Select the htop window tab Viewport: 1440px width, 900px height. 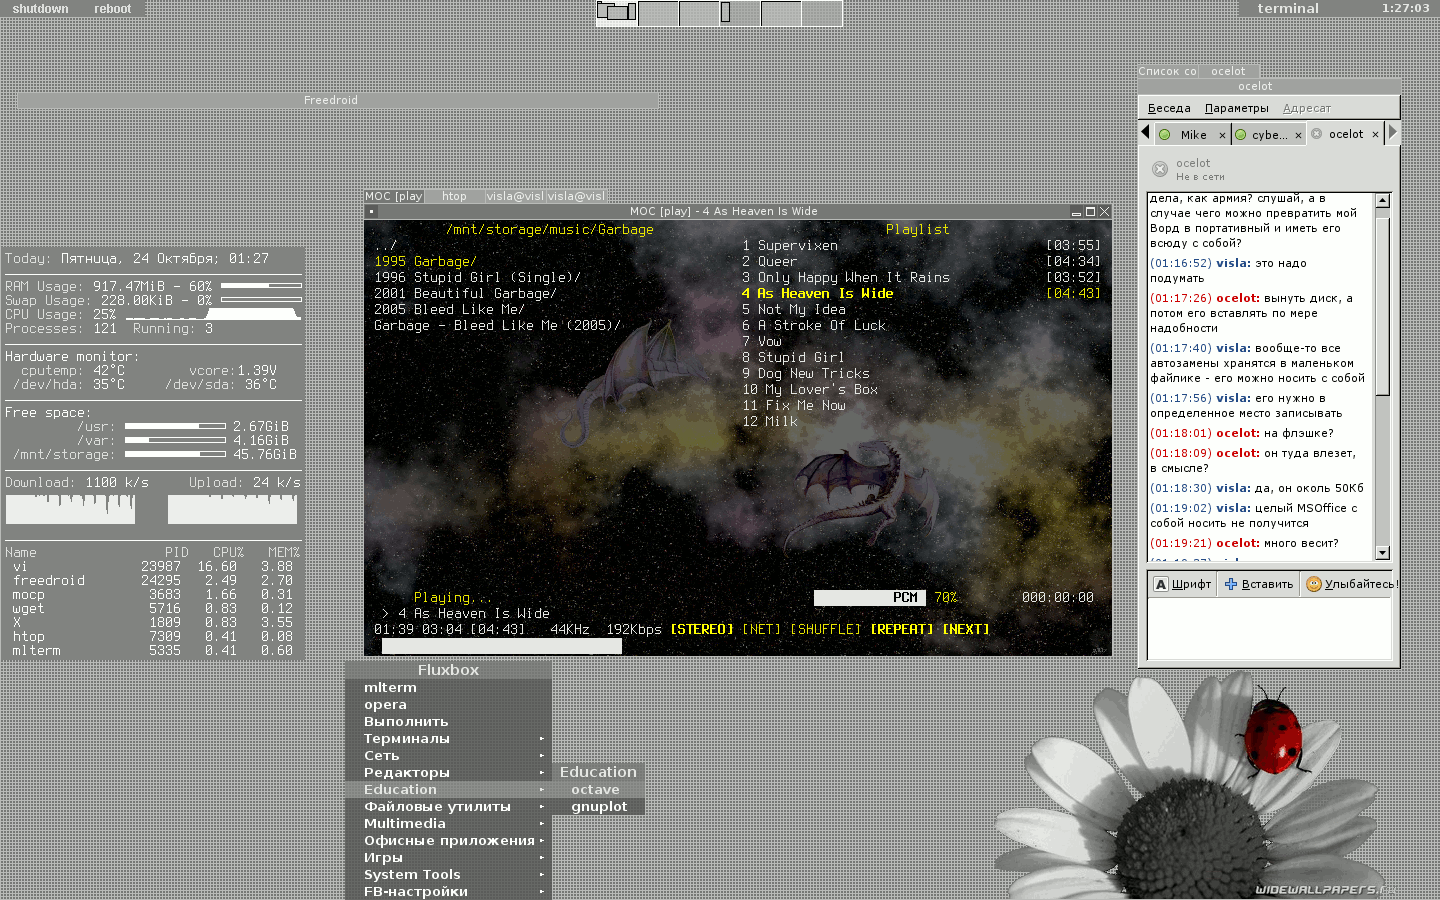click(x=454, y=196)
